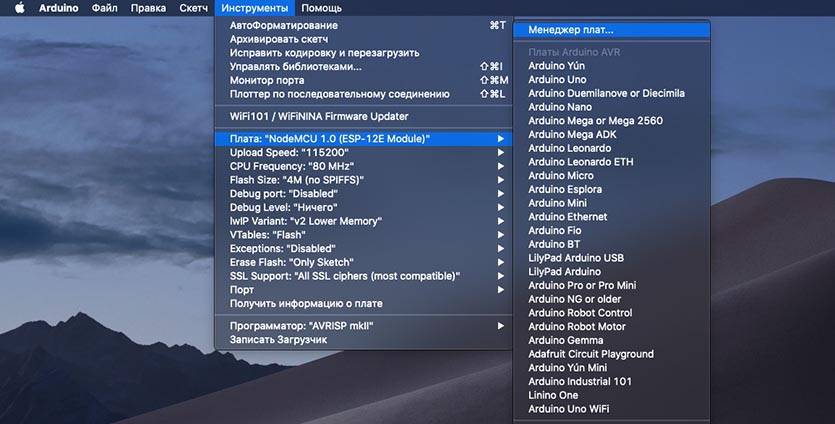Viewport: 835px width, 424px height.
Task: Open the Файл menu
Action: tap(104, 8)
